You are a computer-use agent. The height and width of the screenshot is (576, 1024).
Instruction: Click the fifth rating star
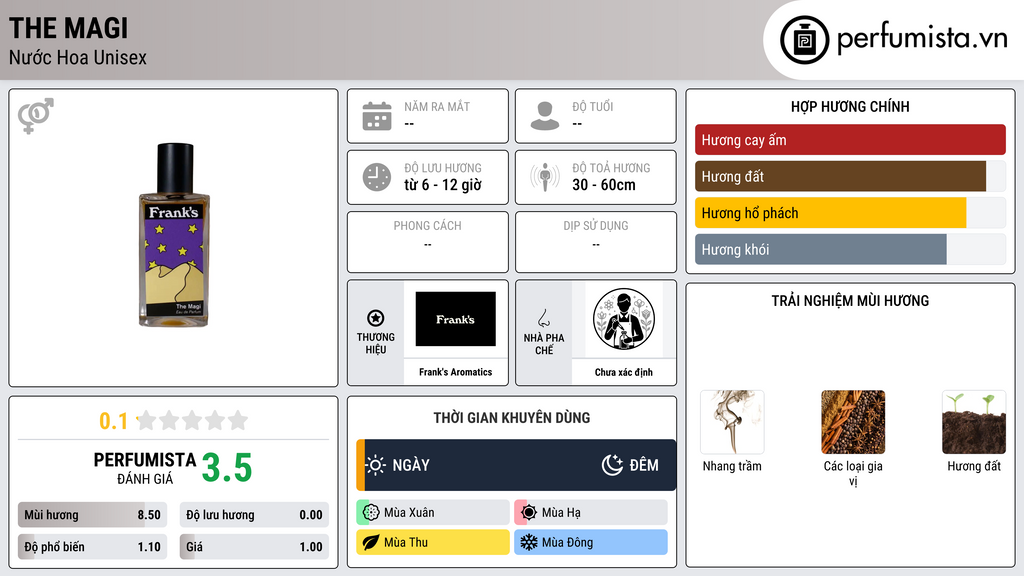(x=238, y=420)
